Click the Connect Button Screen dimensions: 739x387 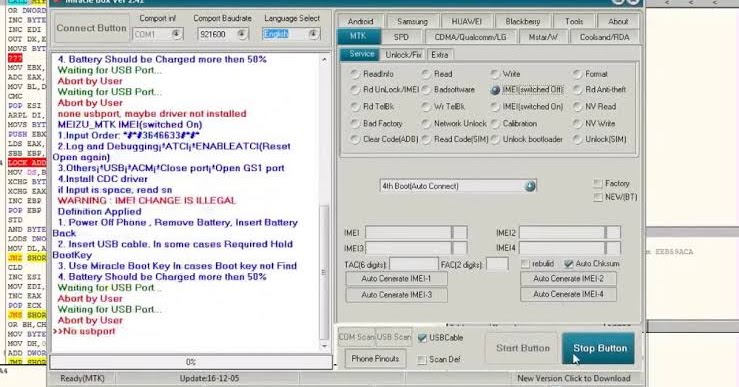91,28
